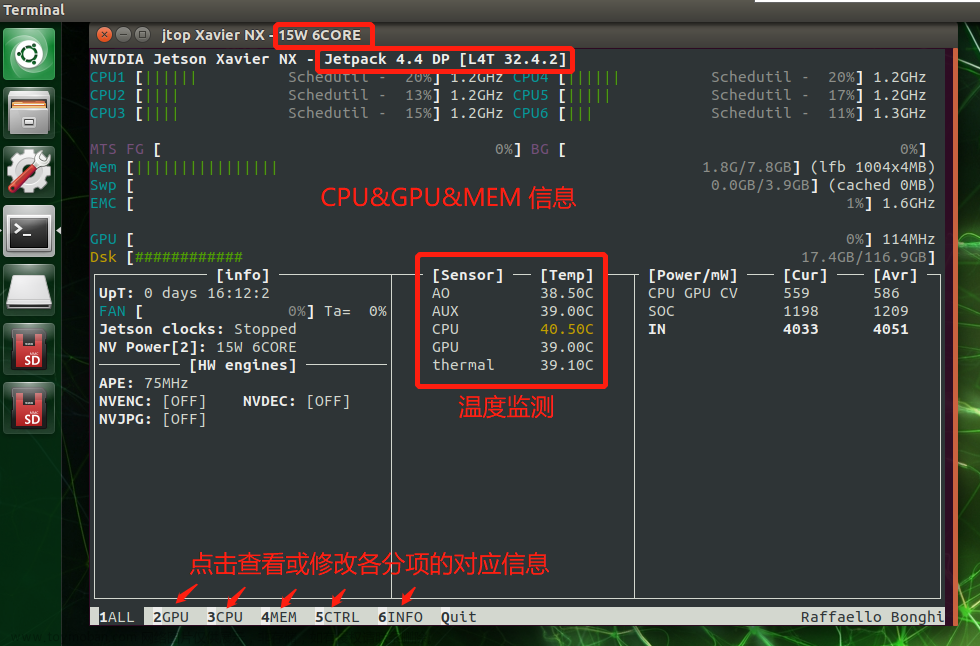The height and width of the screenshot is (646, 980).
Task: Click the Mem usage bar
Action: [206, 167]
